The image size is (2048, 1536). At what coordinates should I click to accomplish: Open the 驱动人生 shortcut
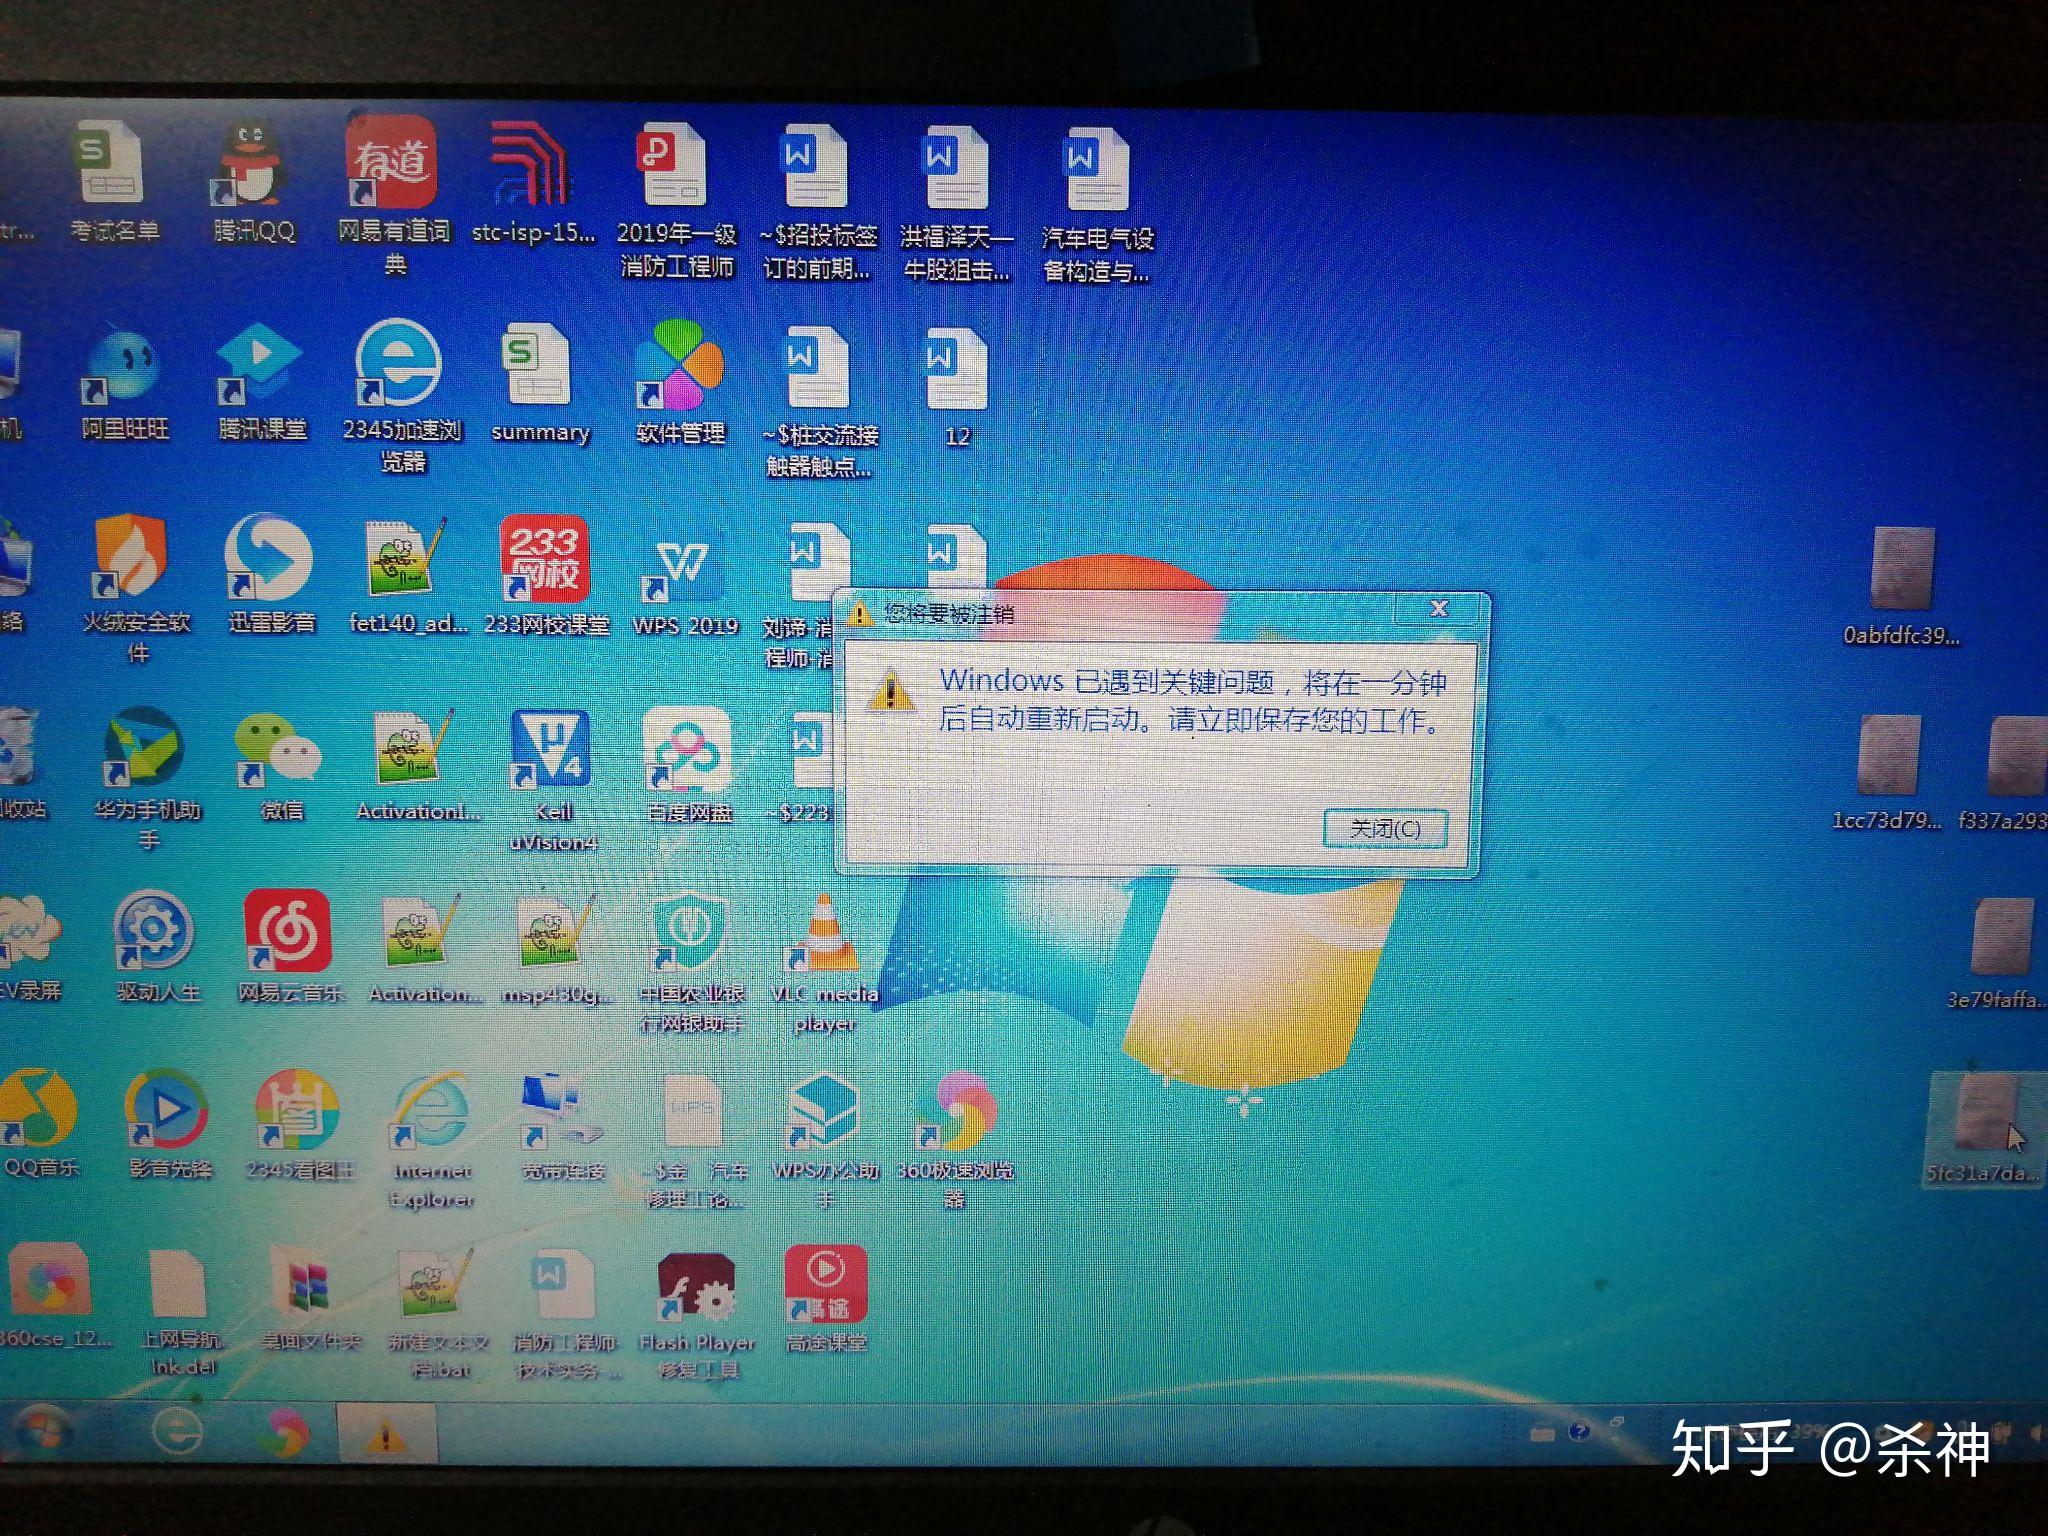[156, 947]
